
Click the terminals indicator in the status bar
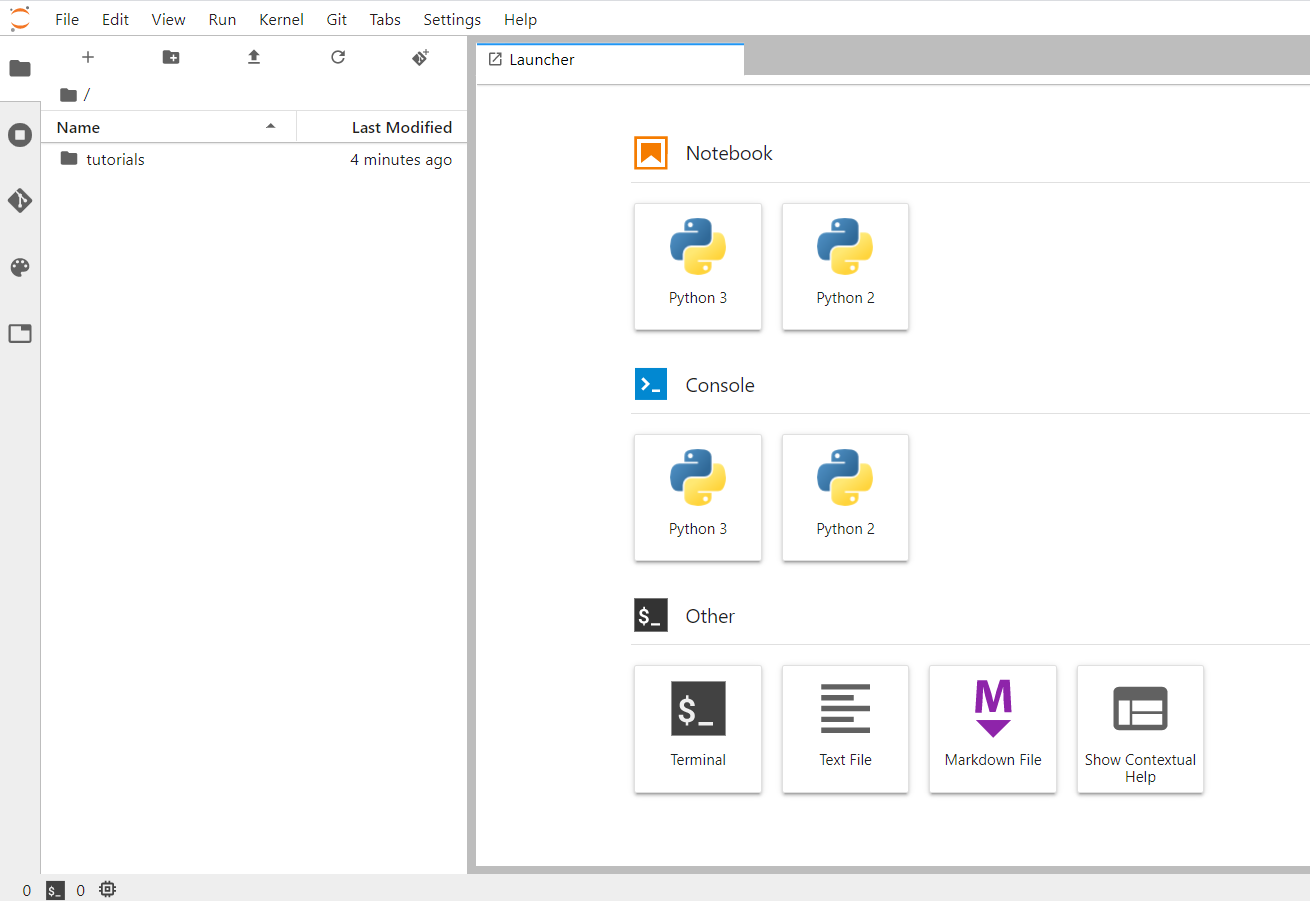pos(54,889)
